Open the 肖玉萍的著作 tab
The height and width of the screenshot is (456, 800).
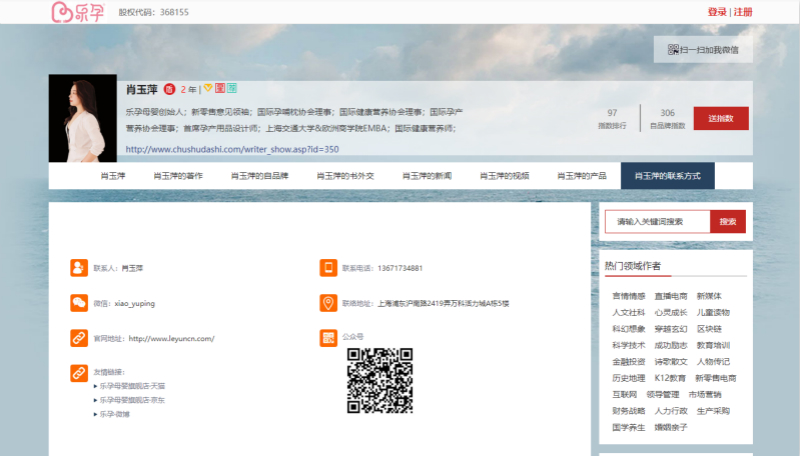point(178,176)
